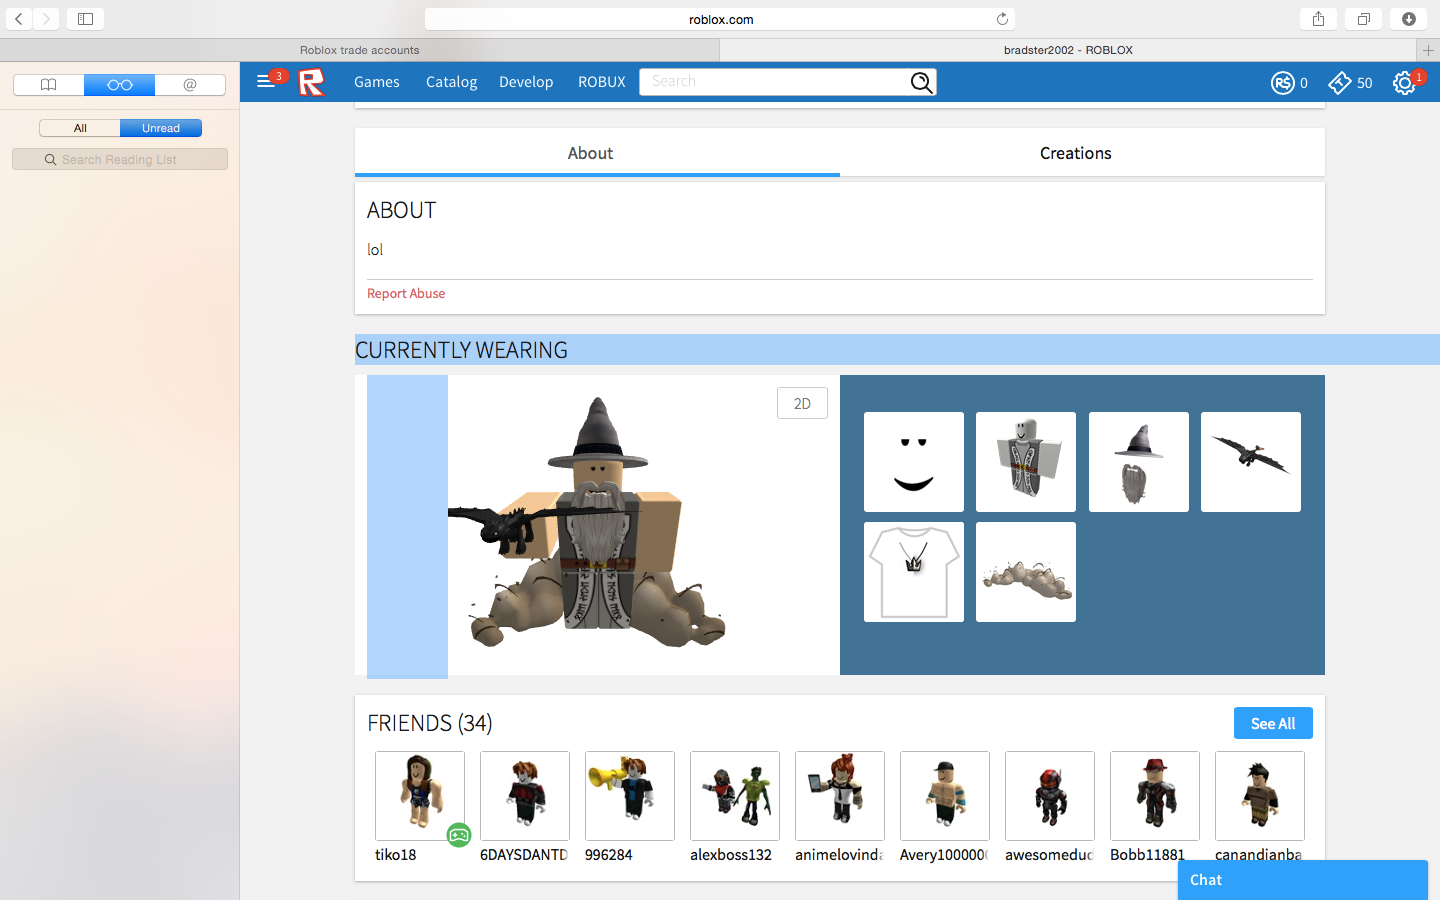Image resolution: width=1440 pixels, height=900 pixels.
Task: Open the Develop menu
Action: [x=526, y=82]
